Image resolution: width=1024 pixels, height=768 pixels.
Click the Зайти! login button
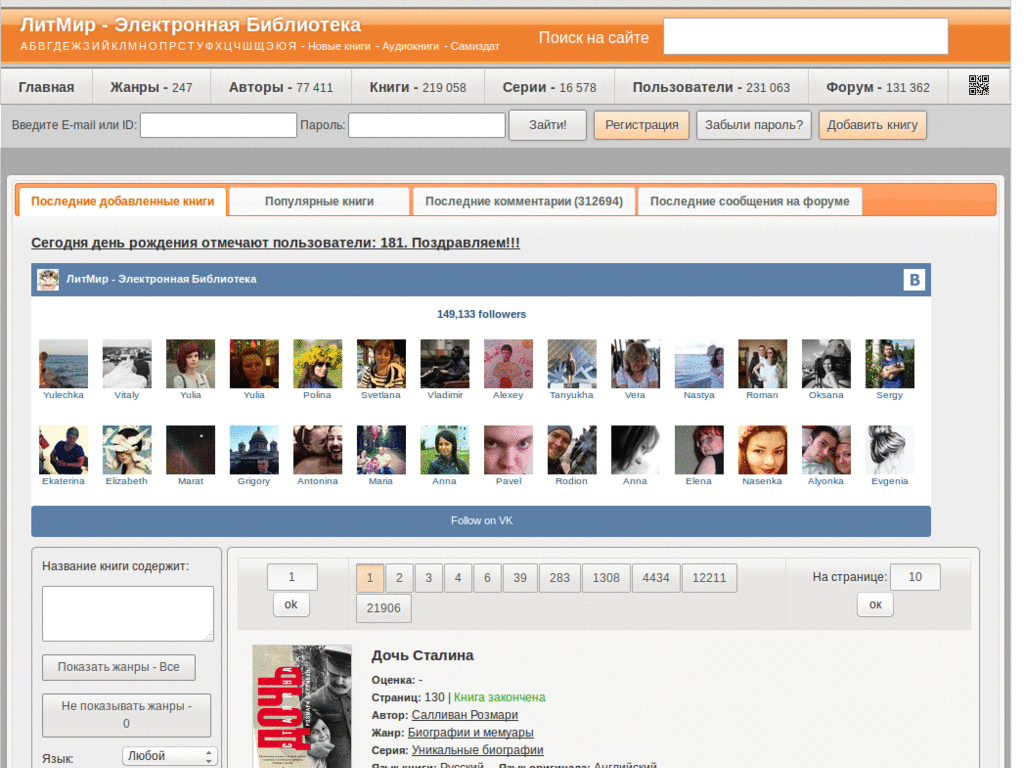548,125
